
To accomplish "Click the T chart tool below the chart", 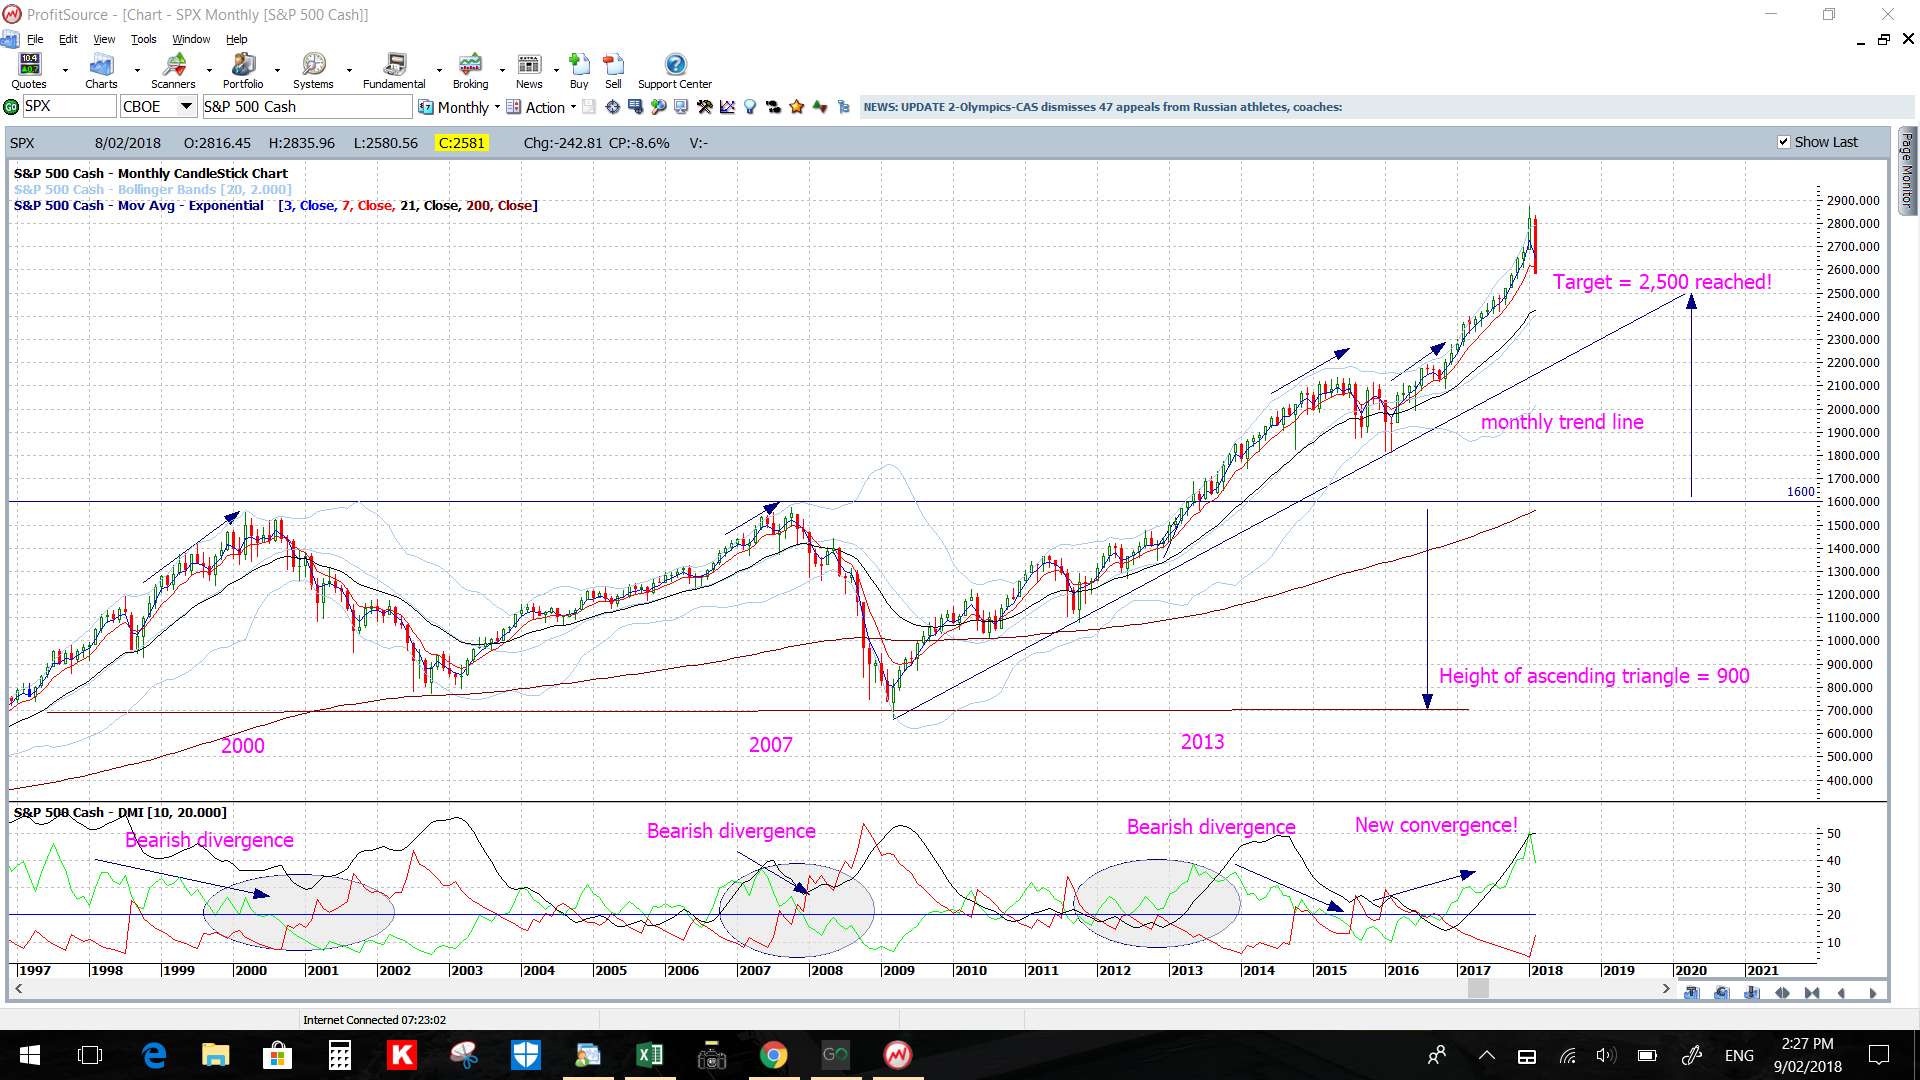I will coord(1692,993).
